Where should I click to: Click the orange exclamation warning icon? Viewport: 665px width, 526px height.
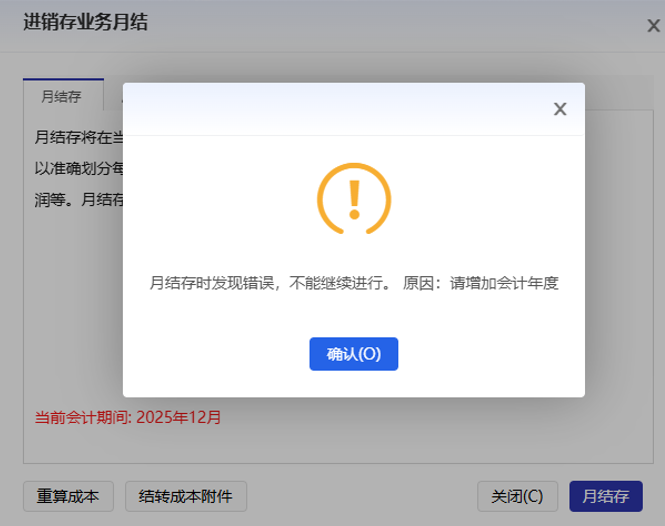click(x=353, y=199)
